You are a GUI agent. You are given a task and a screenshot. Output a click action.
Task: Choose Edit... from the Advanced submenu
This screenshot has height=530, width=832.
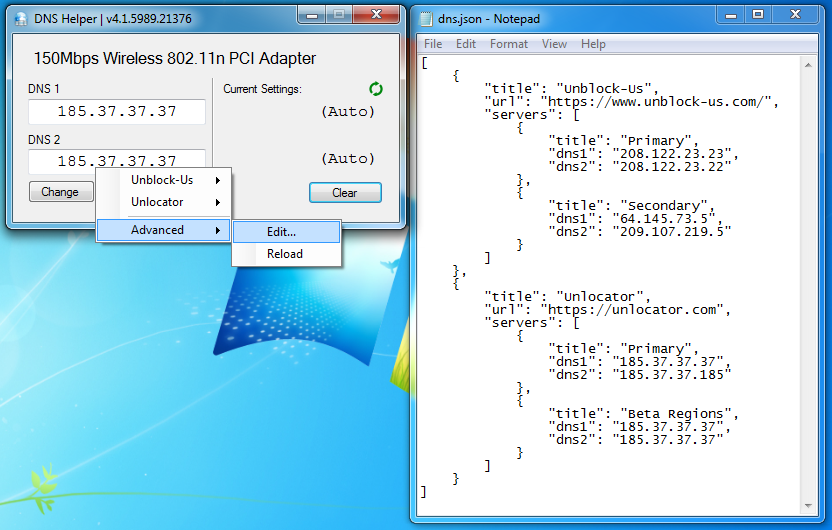[x=287, y=232]
